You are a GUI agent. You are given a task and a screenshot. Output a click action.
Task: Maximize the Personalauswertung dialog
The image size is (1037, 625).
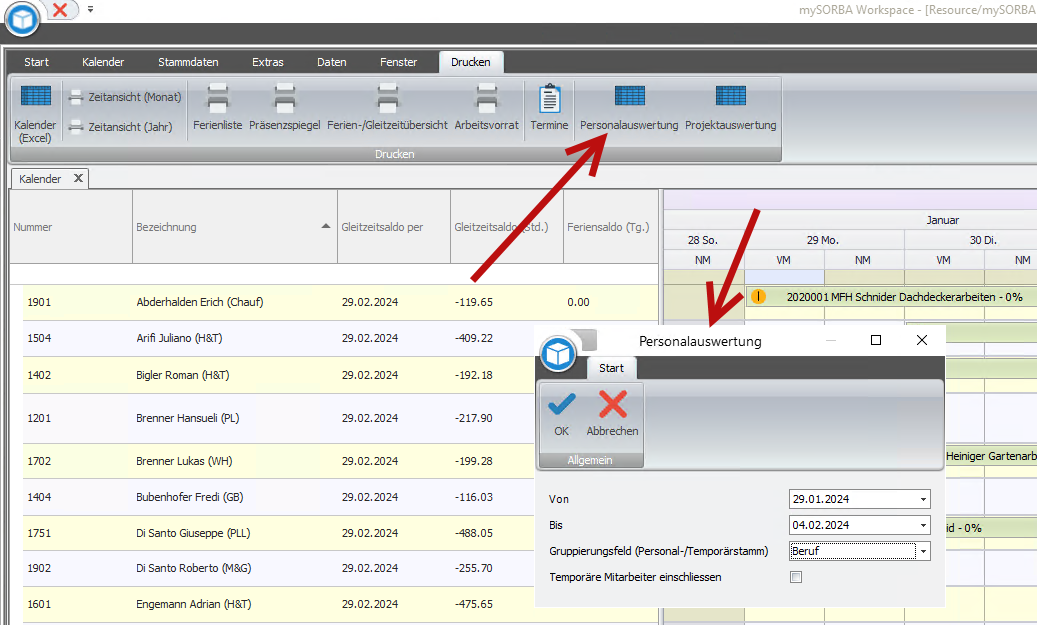click(x=876, y=340)
